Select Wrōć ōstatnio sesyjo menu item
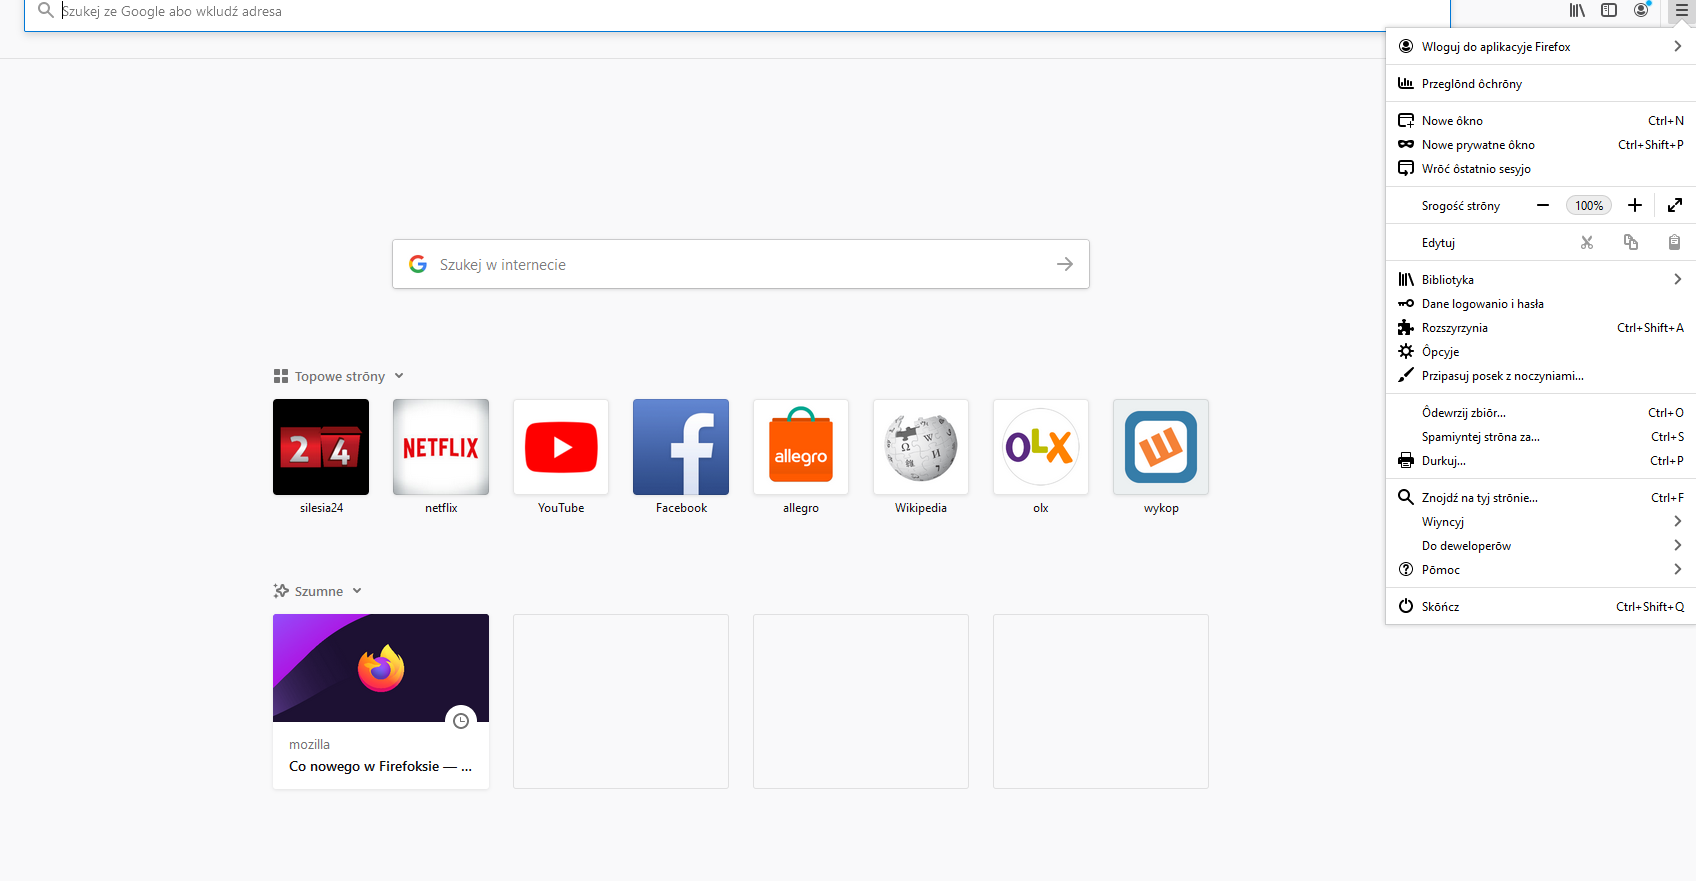This screenshot has height=881, width=1696. pyautogui.click(x=1540, y=169)
